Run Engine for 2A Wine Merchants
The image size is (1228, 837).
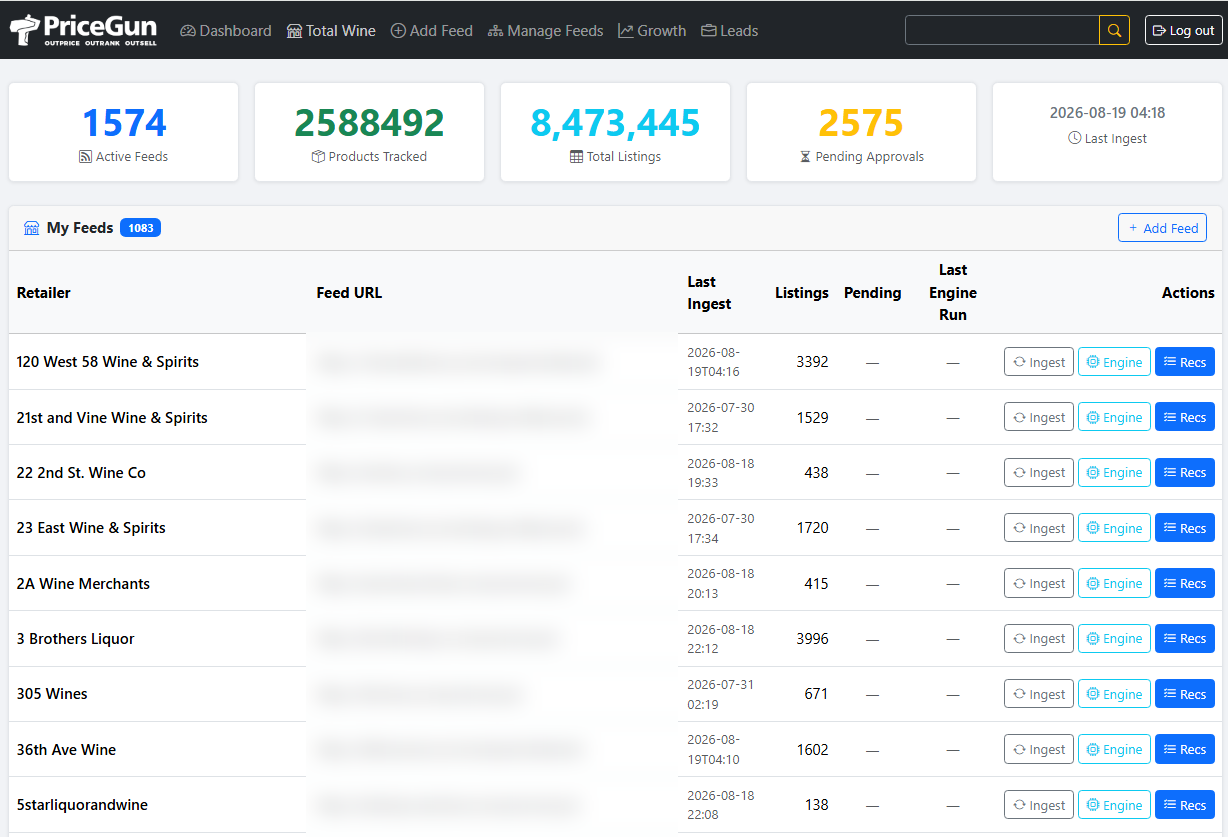1114,583
